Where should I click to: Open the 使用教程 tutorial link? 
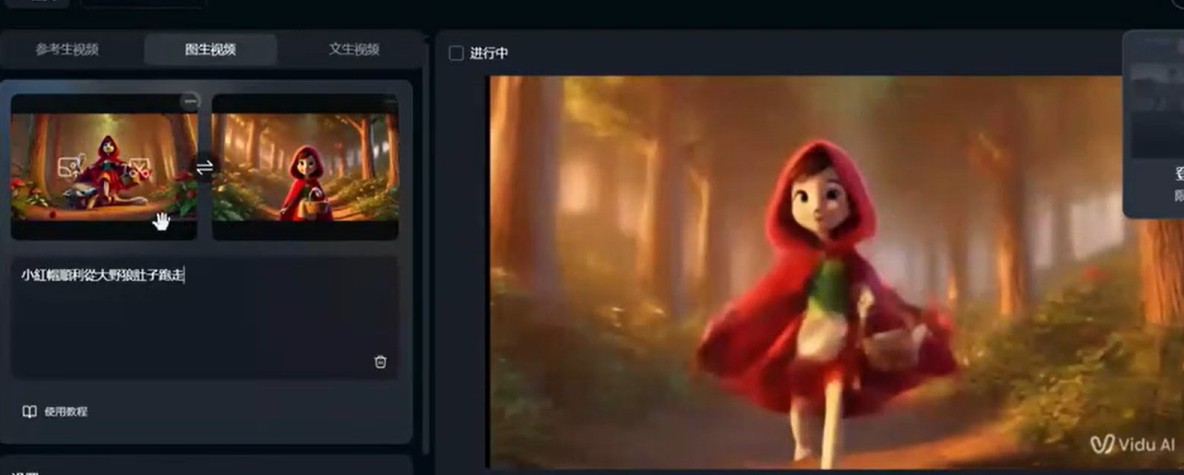coord(55,412)
